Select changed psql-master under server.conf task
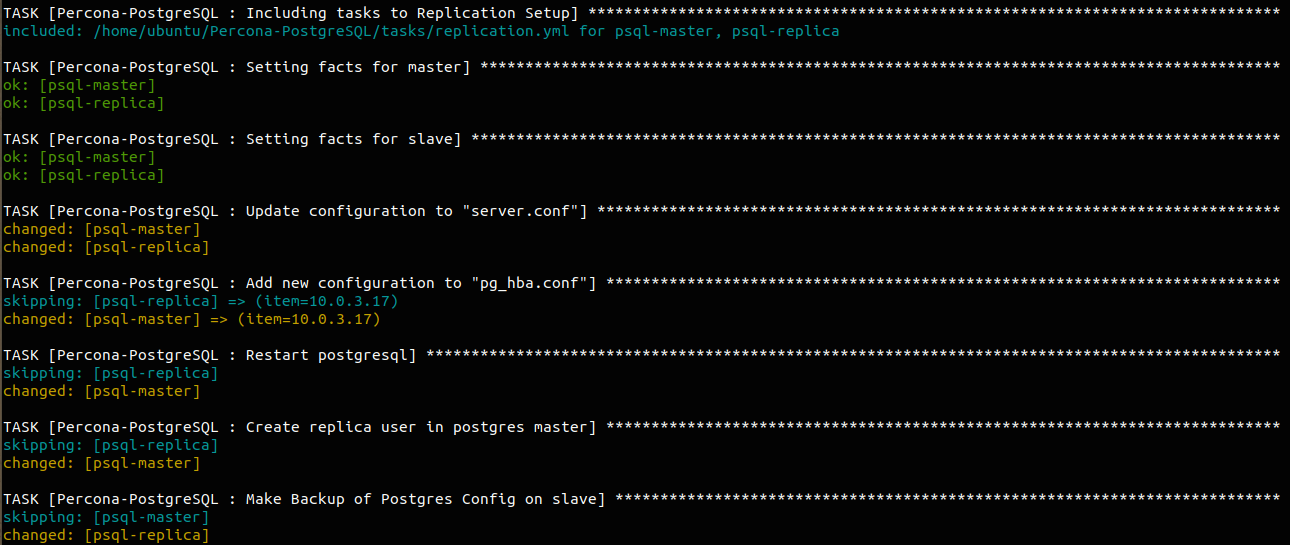Viewport: 1290px width, 545px height. 102,229
